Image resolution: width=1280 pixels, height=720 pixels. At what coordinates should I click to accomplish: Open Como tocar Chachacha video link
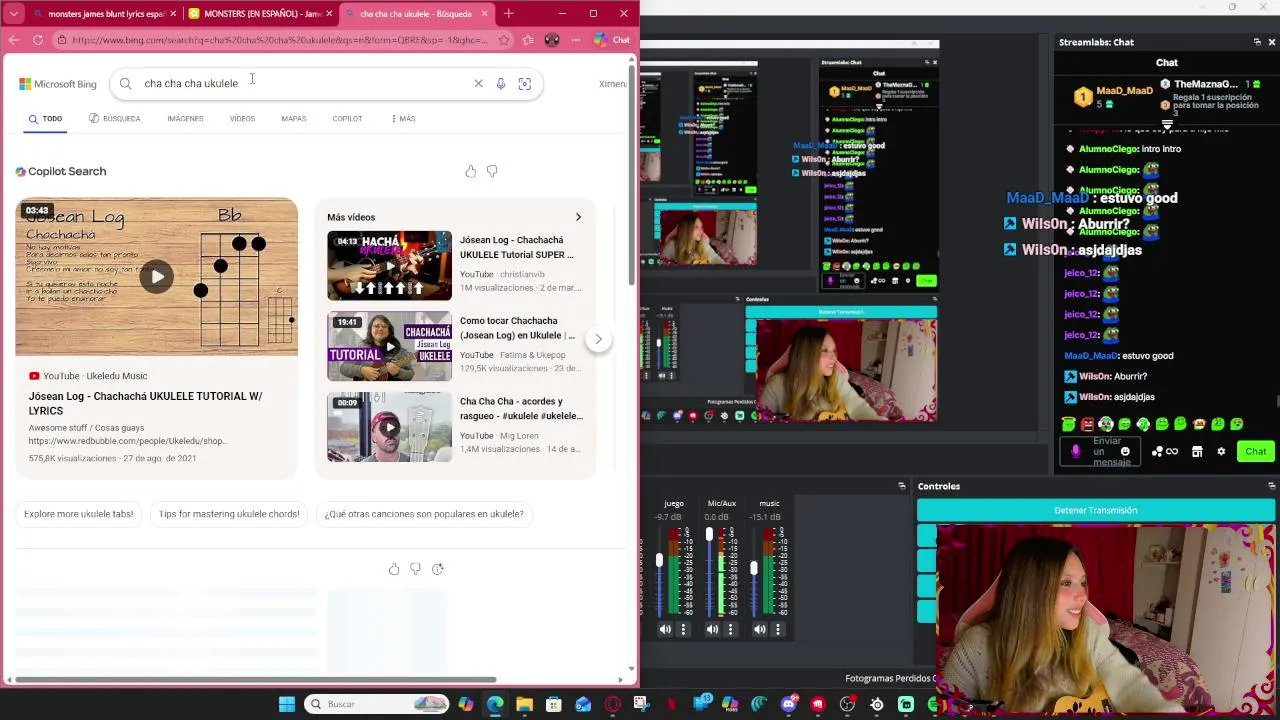[517, 328]
